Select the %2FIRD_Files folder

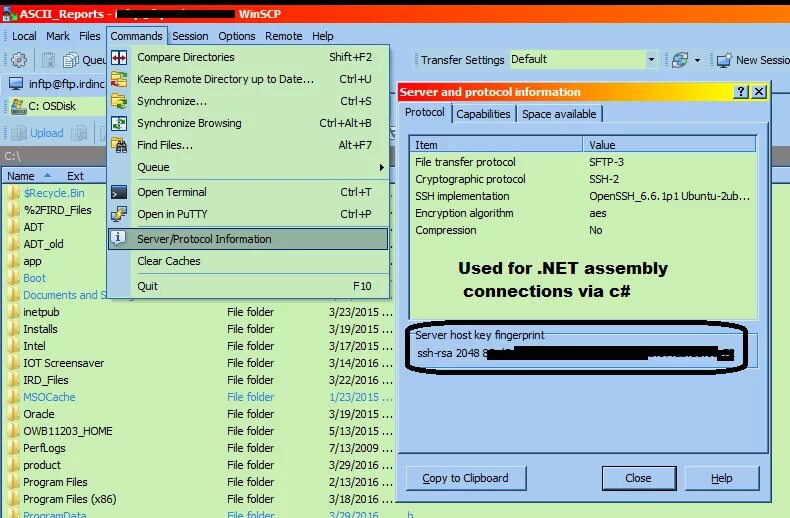[x=57, y=210]
